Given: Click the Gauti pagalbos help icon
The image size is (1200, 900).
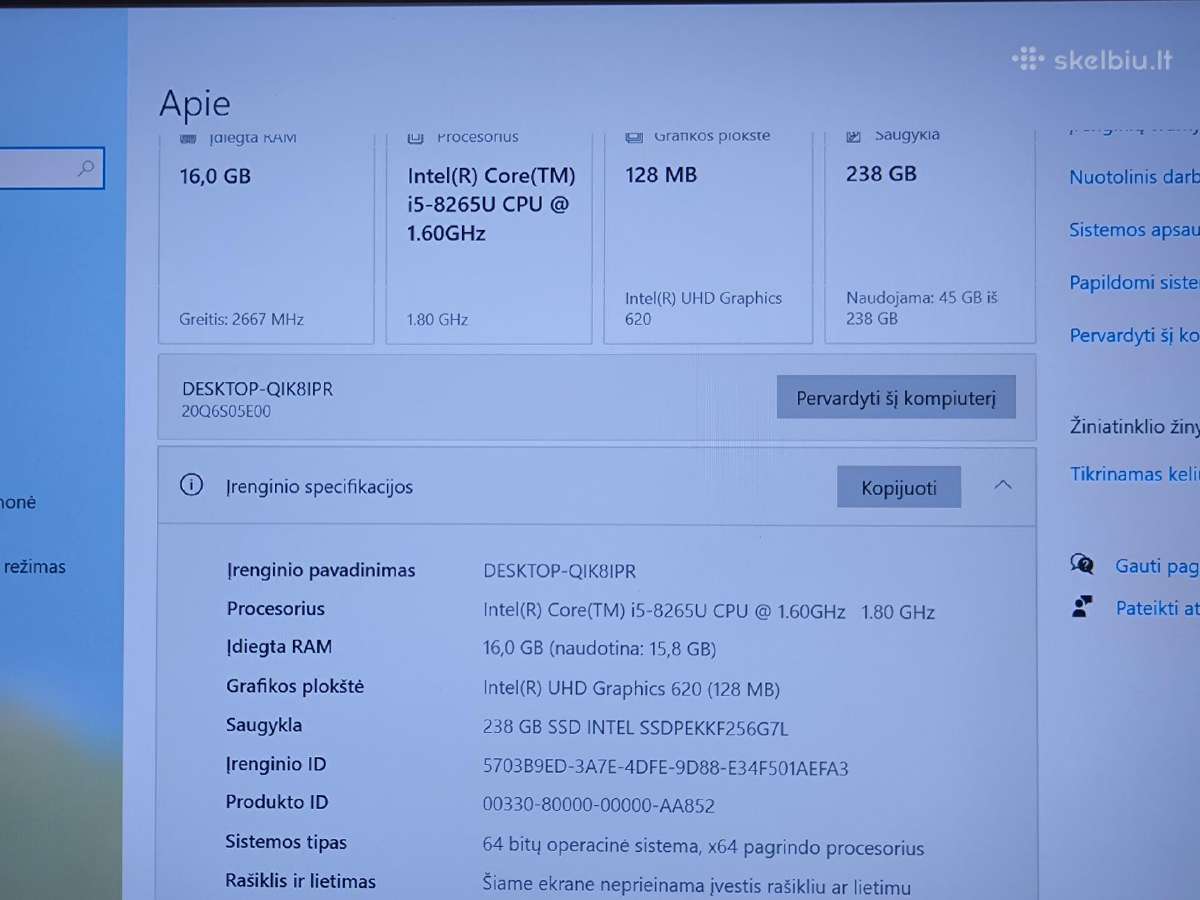Looking at the screenshot, I should (x=1081, y=565).
